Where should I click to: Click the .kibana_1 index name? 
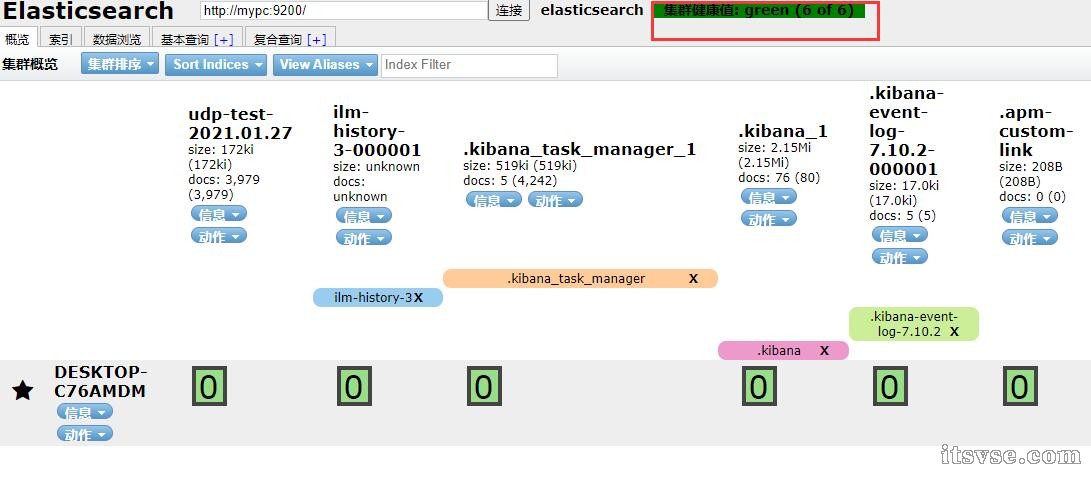click(783, 131)
